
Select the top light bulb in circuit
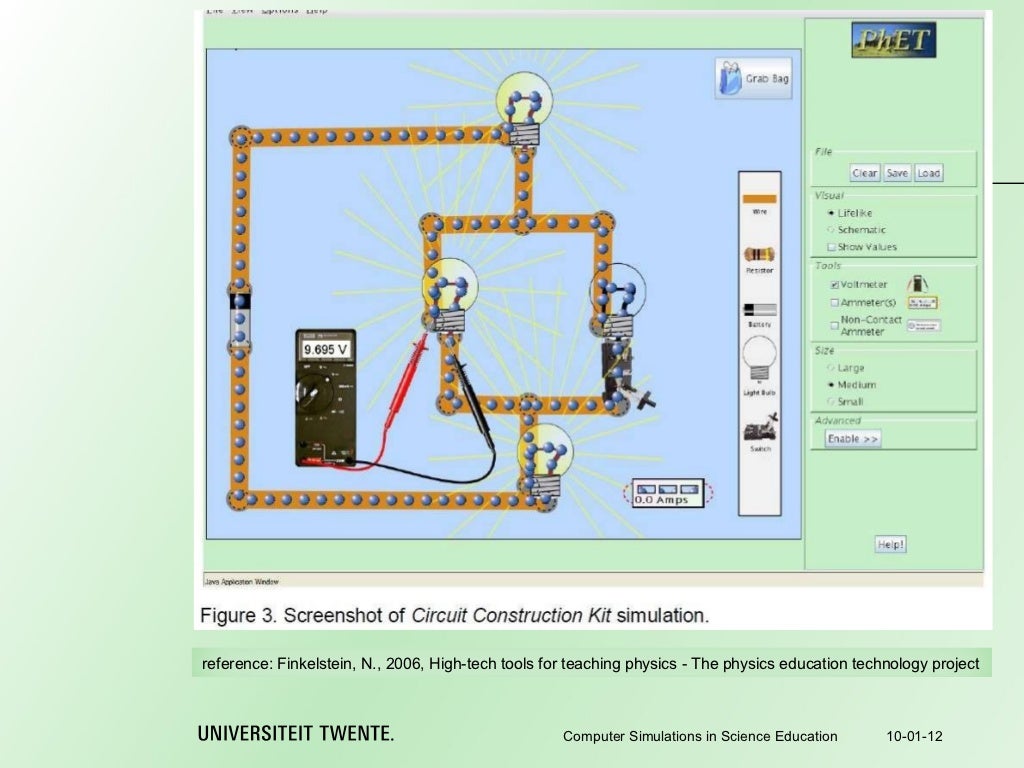(524, 110)
